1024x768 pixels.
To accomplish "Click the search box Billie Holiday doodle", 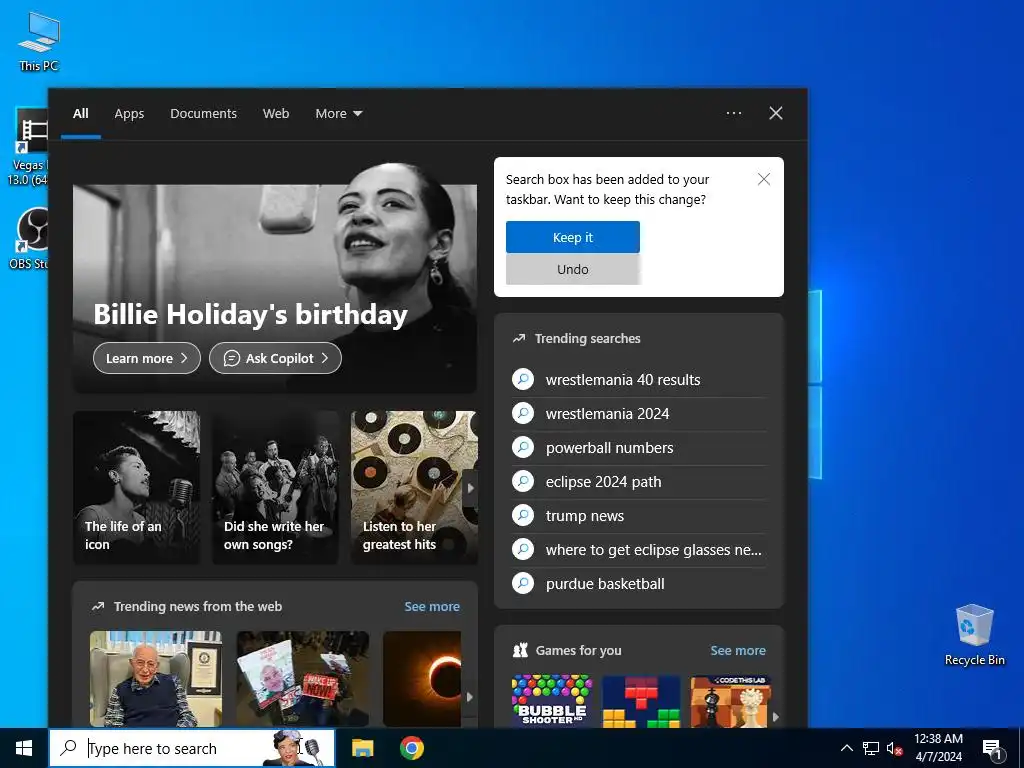I will 295,748.
